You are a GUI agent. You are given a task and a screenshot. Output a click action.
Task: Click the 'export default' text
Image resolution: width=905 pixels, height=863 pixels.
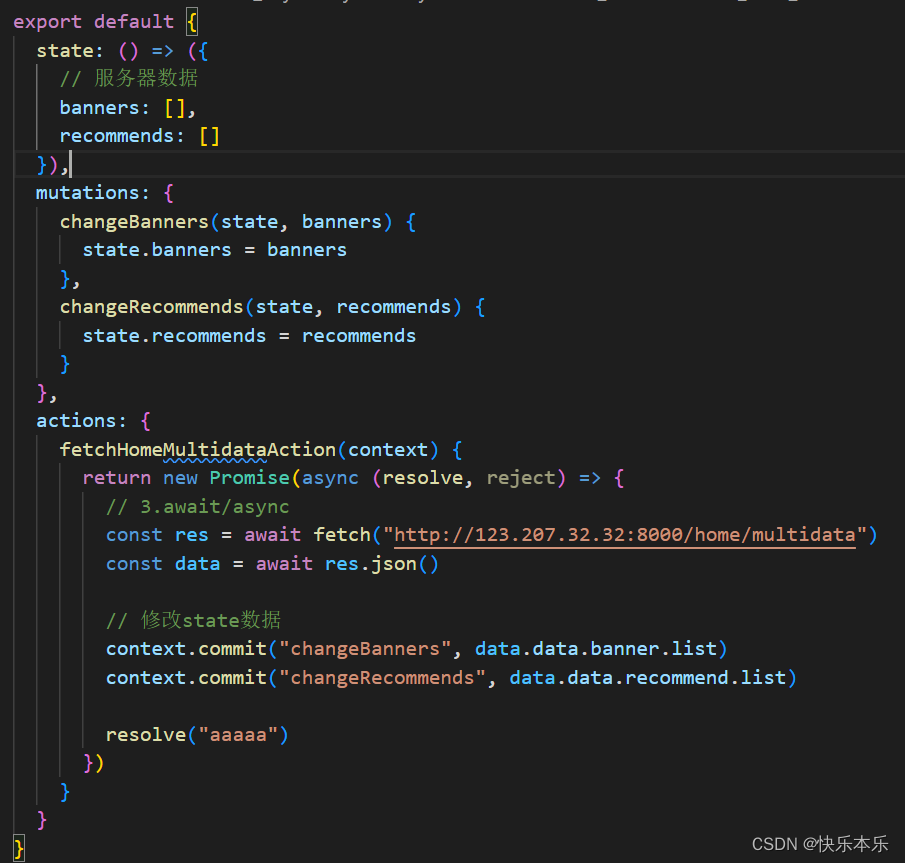94,22
